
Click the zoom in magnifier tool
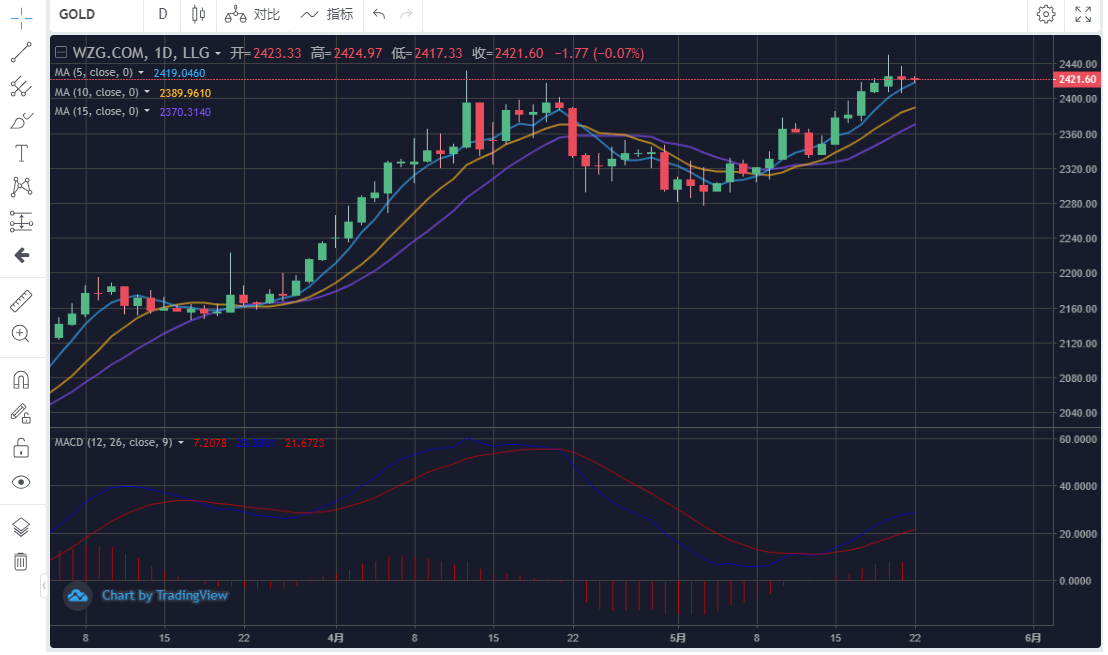point(21,334)
